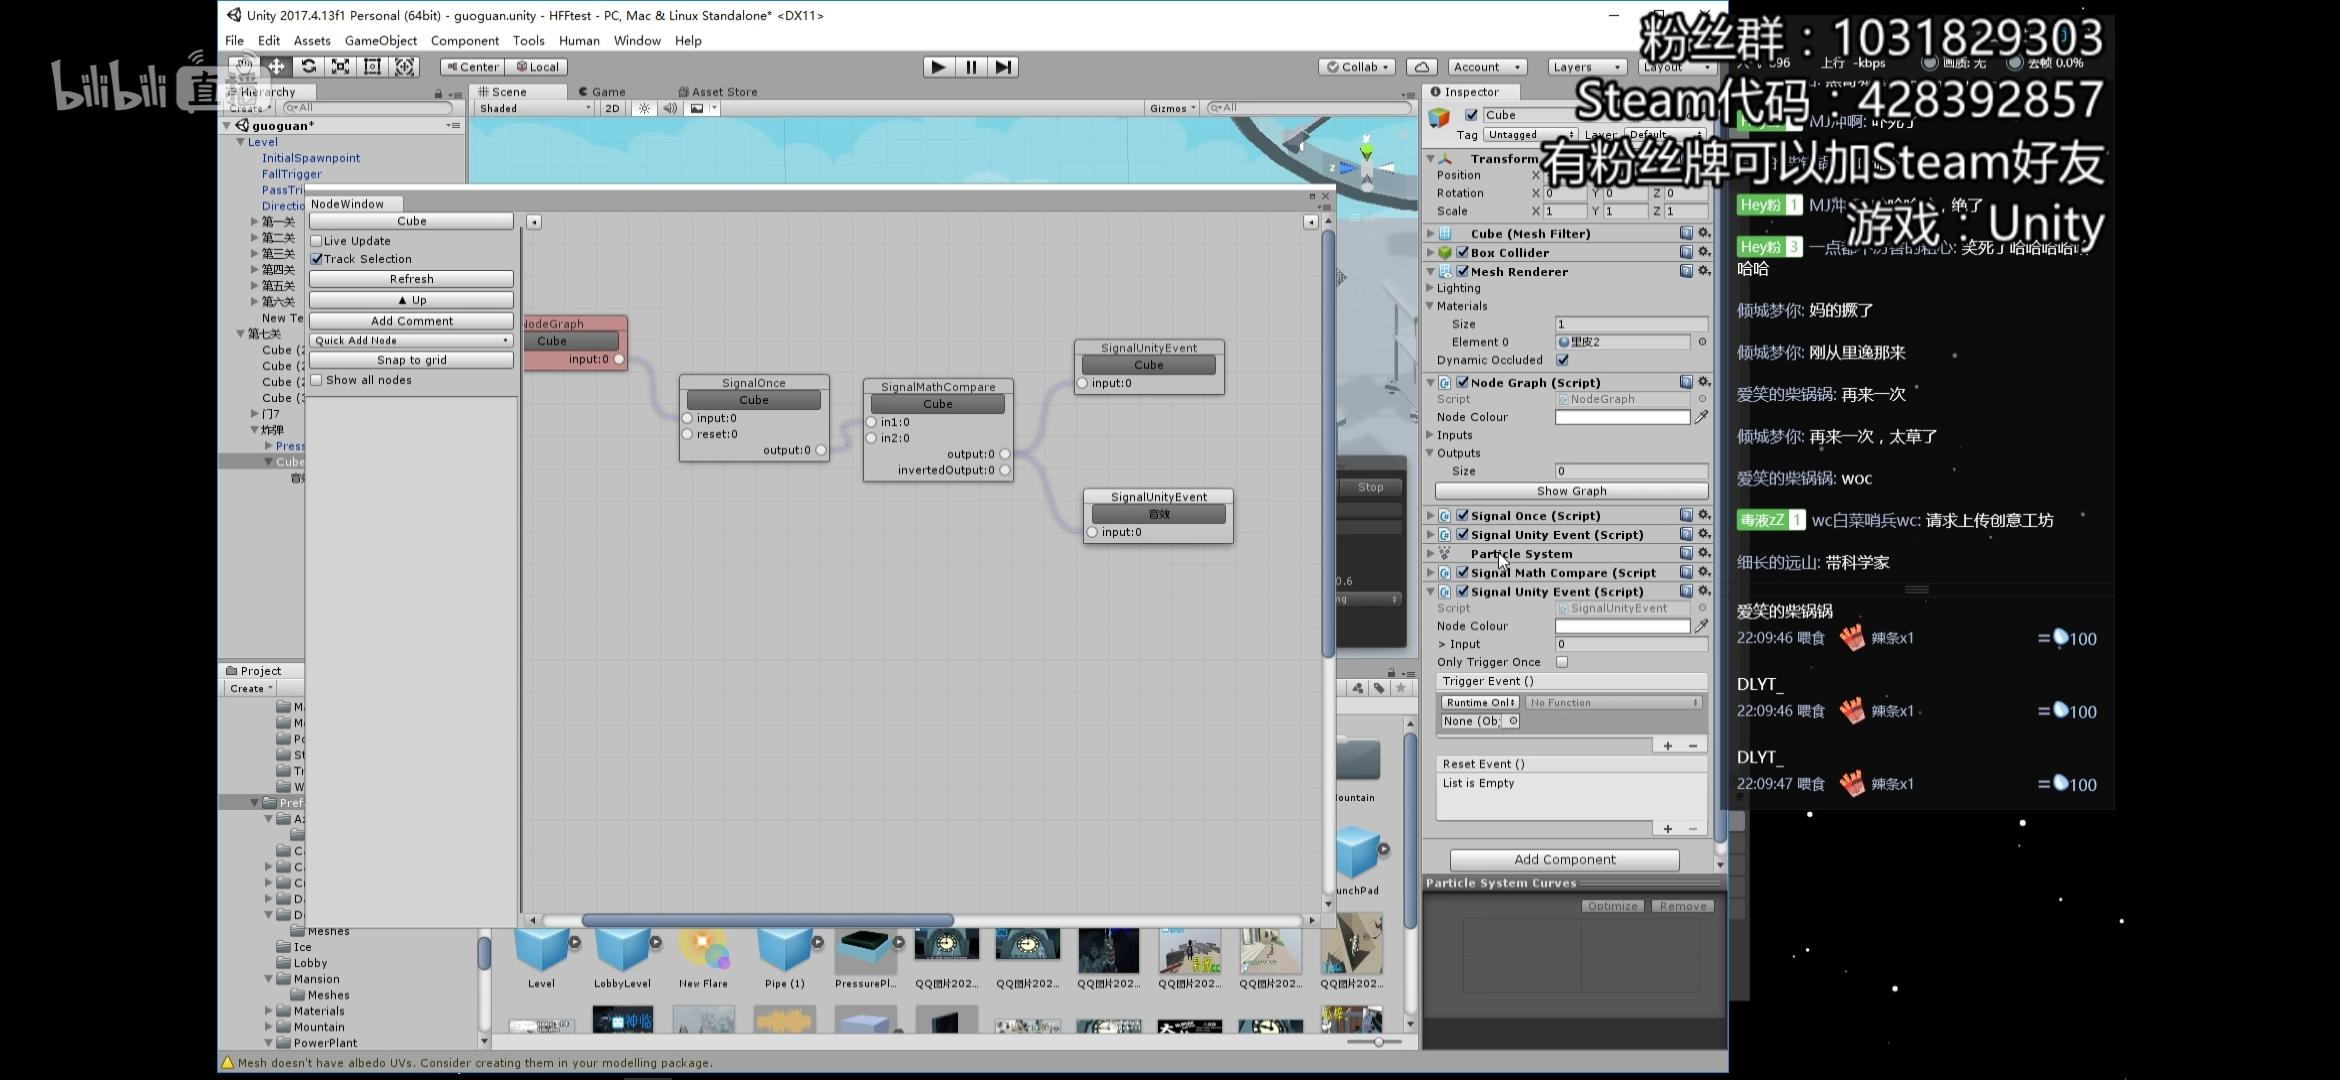The width and height of the screenshot is (2340, 1080).
Task: Disable the Signal Once script checkbox
Action: [x=1463, y=515]
